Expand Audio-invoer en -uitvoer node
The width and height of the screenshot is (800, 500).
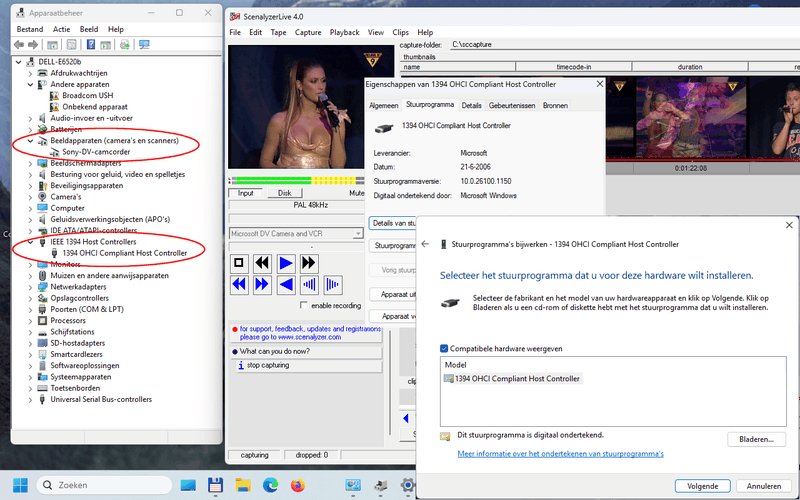[x=30, y=118]
